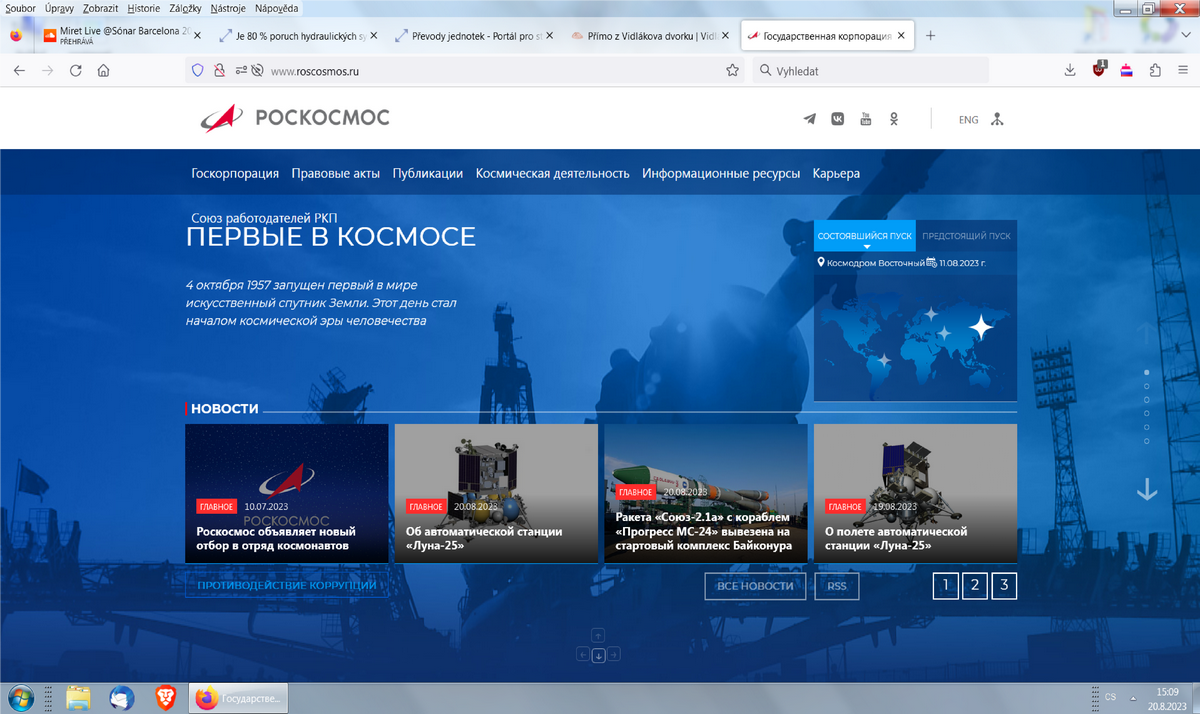This screenshot has height=714, width=1200.
Task: Open the Nástroje menu in the menu bar
Action: (x=228, y=8)
